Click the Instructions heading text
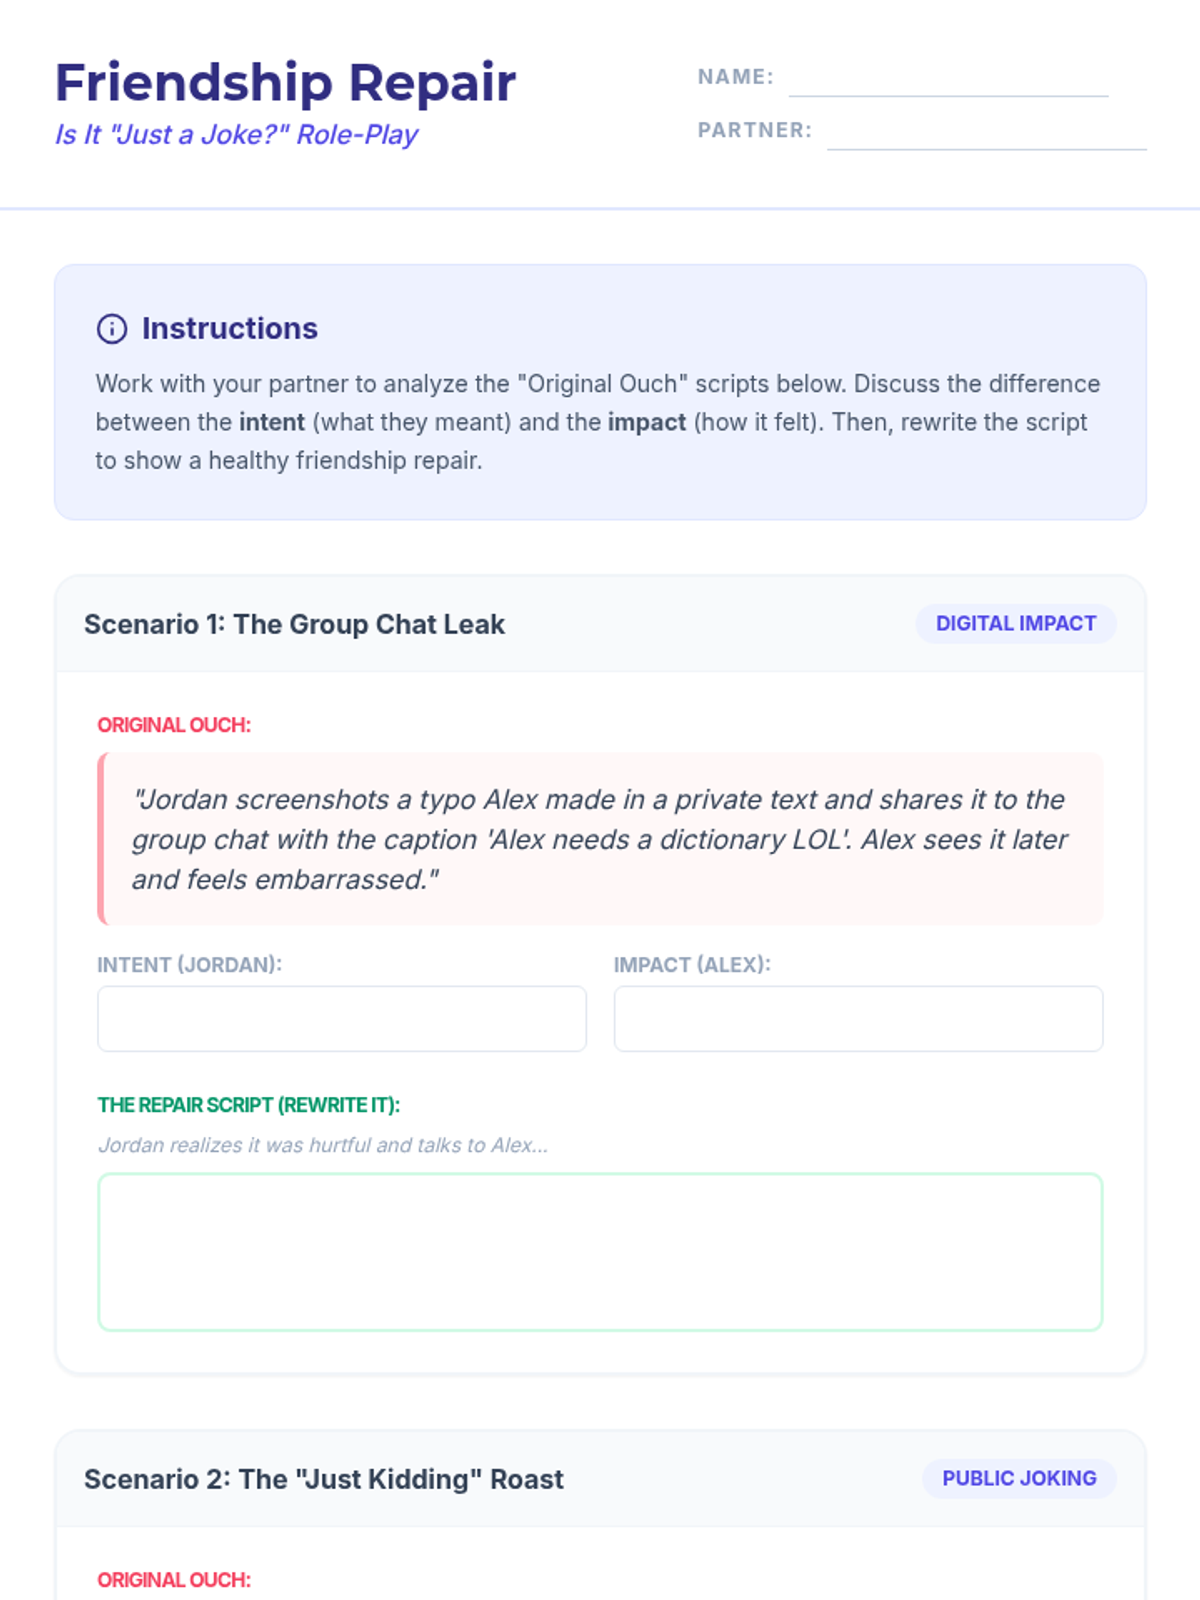1200x1600 pixels. [229, 329]
